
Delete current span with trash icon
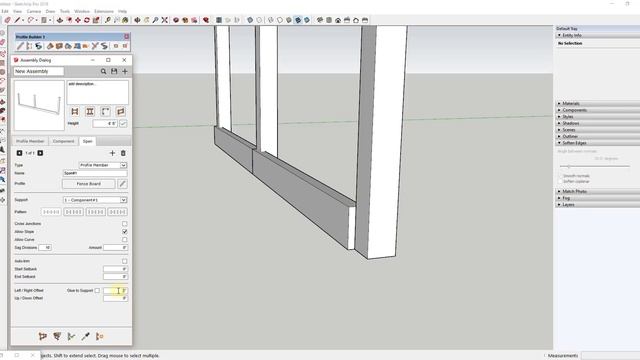(x=123, y=153)
